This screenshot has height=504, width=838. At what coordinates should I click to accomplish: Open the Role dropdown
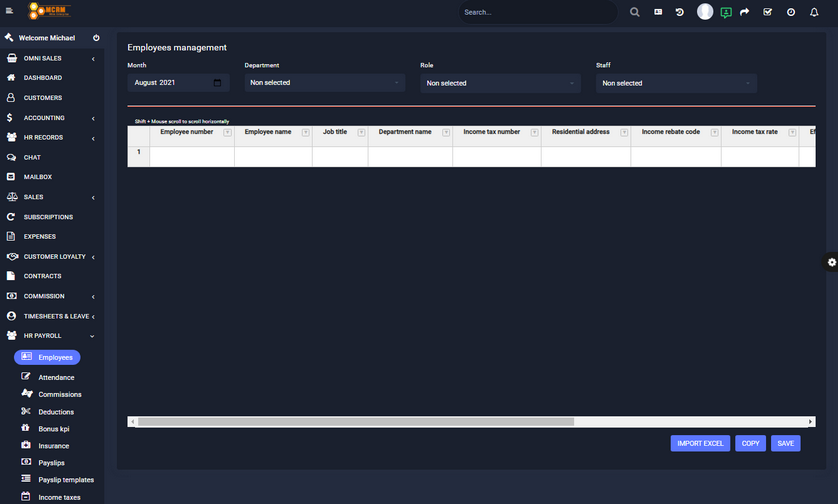[500, 83]
